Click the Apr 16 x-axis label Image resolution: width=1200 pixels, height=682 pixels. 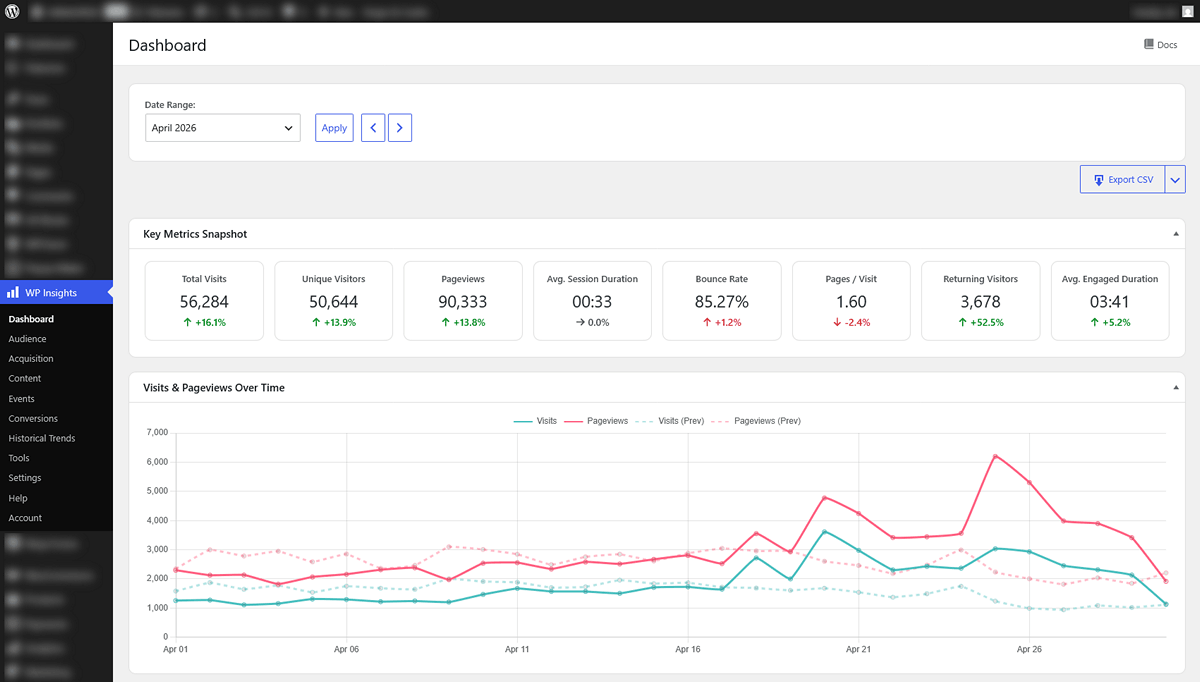[688, 649]
